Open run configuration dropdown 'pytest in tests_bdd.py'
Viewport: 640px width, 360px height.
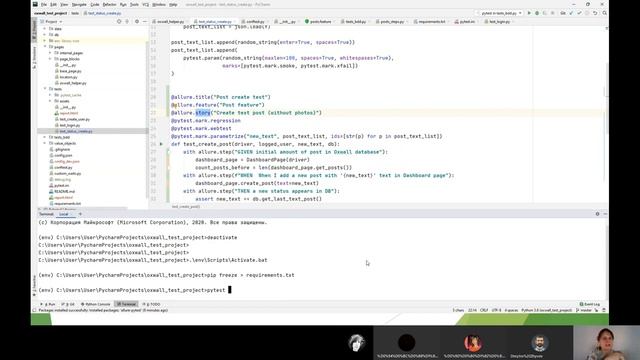coord(500,13)
